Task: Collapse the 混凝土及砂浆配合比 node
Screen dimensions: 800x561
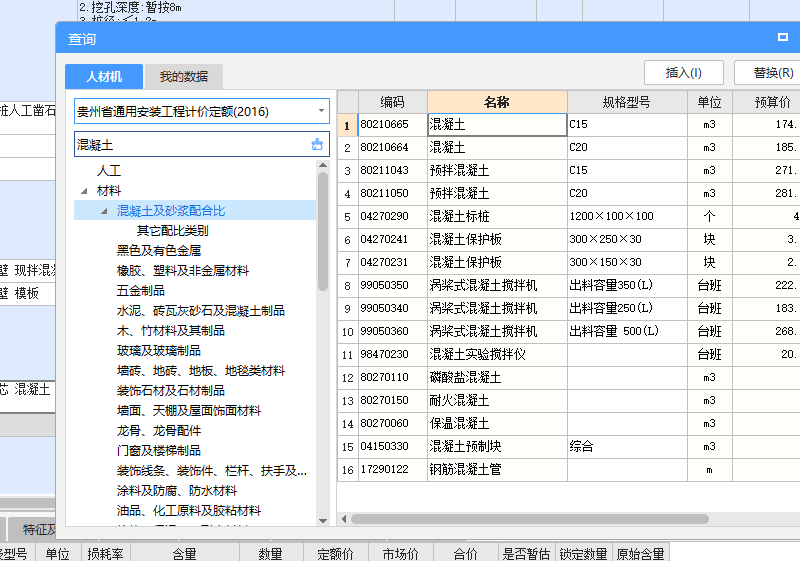Action: [x=104, y=211]
